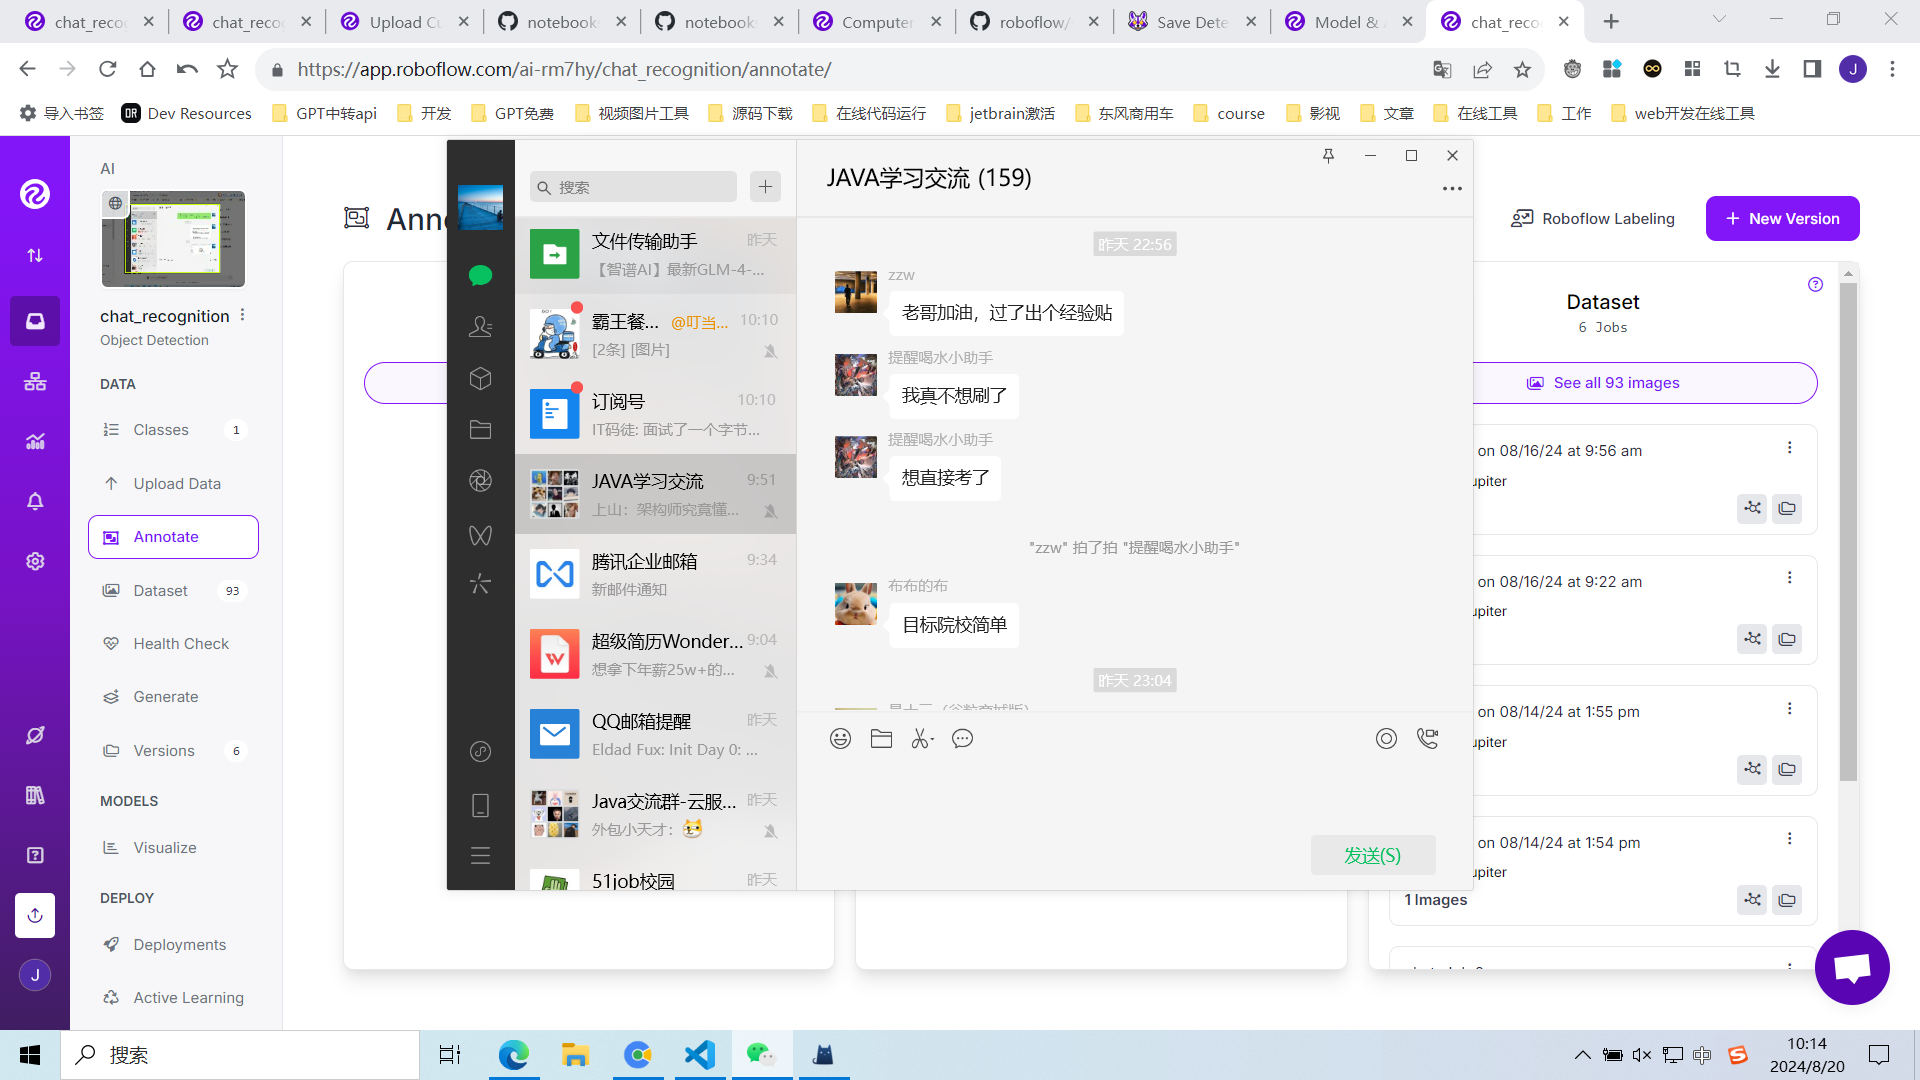Screen dimensions: 1920x1080
Task: Select Health Check in Roboflow sidebar
Action: (181, 644)
